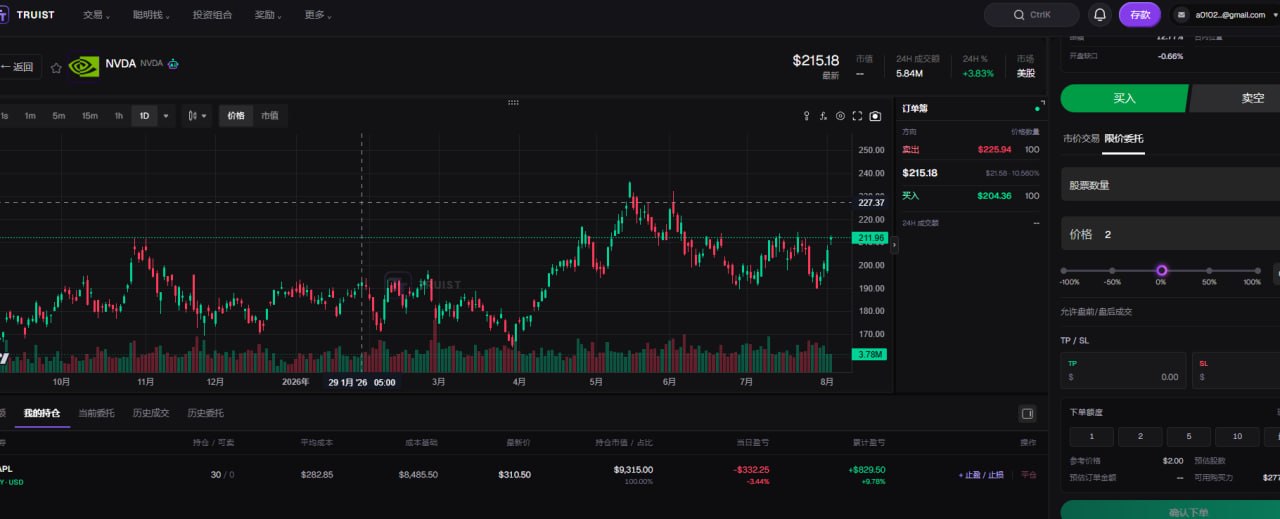
Task: Expand the 奖励 dropdown
Action: pyautogui.click(x=268, y=15)
